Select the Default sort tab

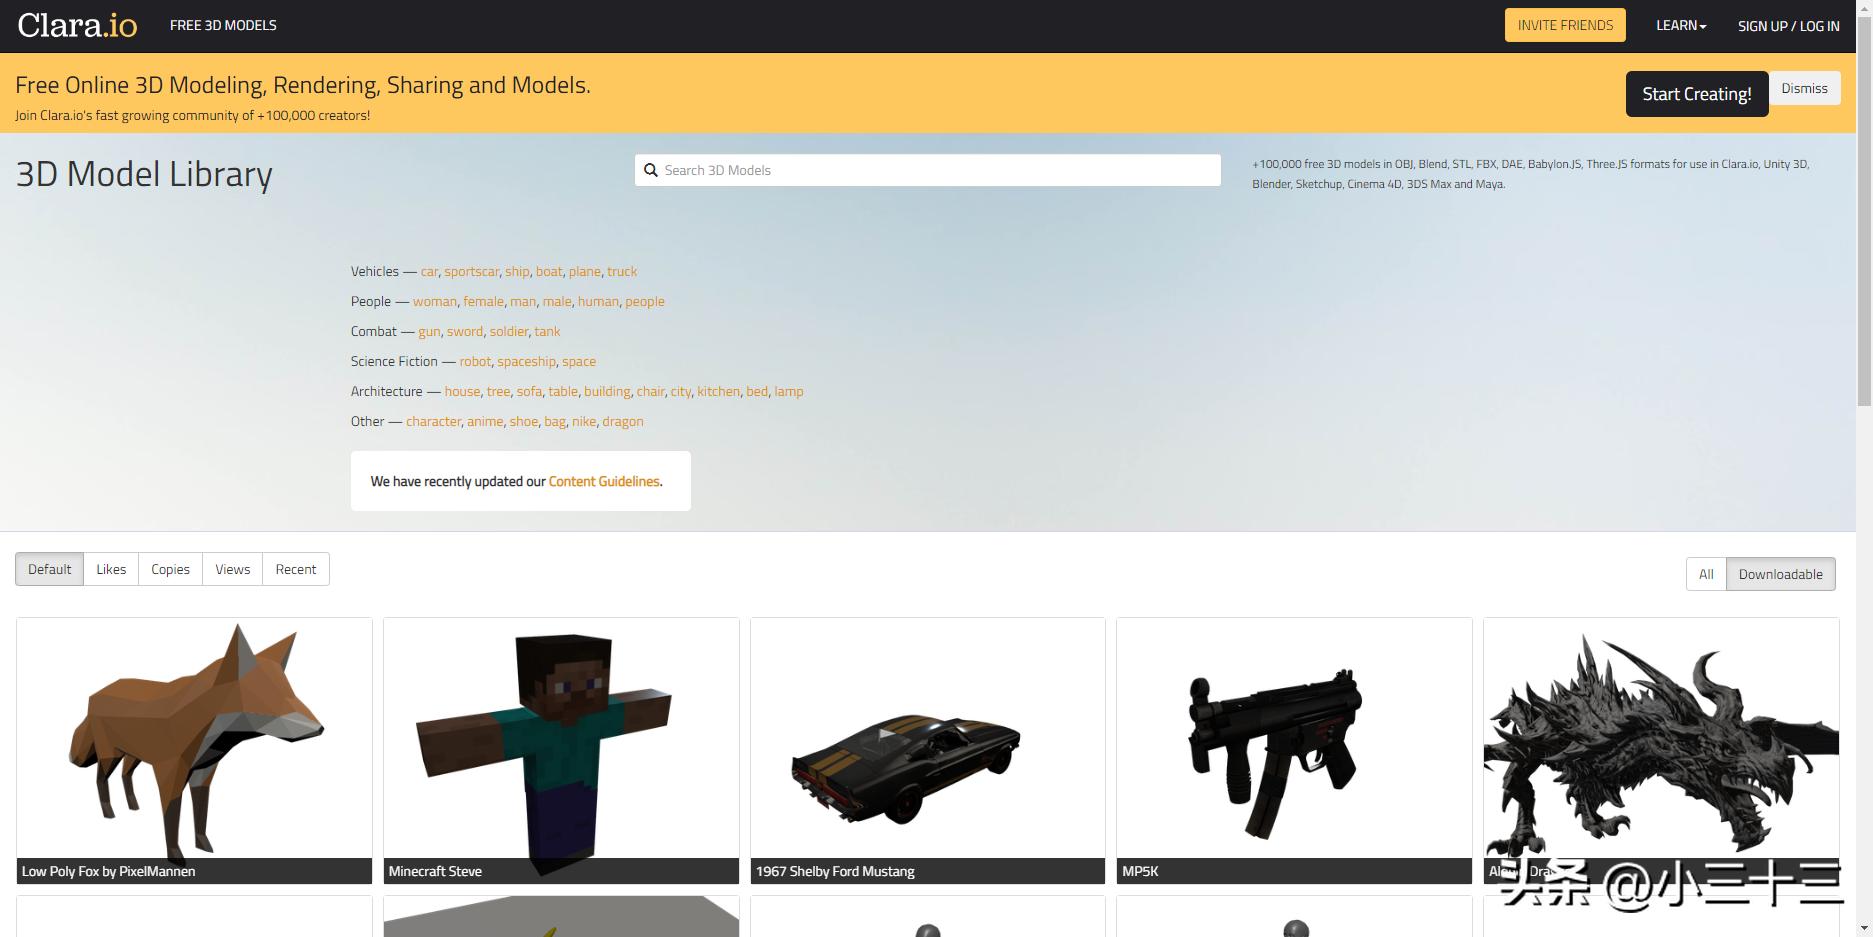click(x=50, y=569)
